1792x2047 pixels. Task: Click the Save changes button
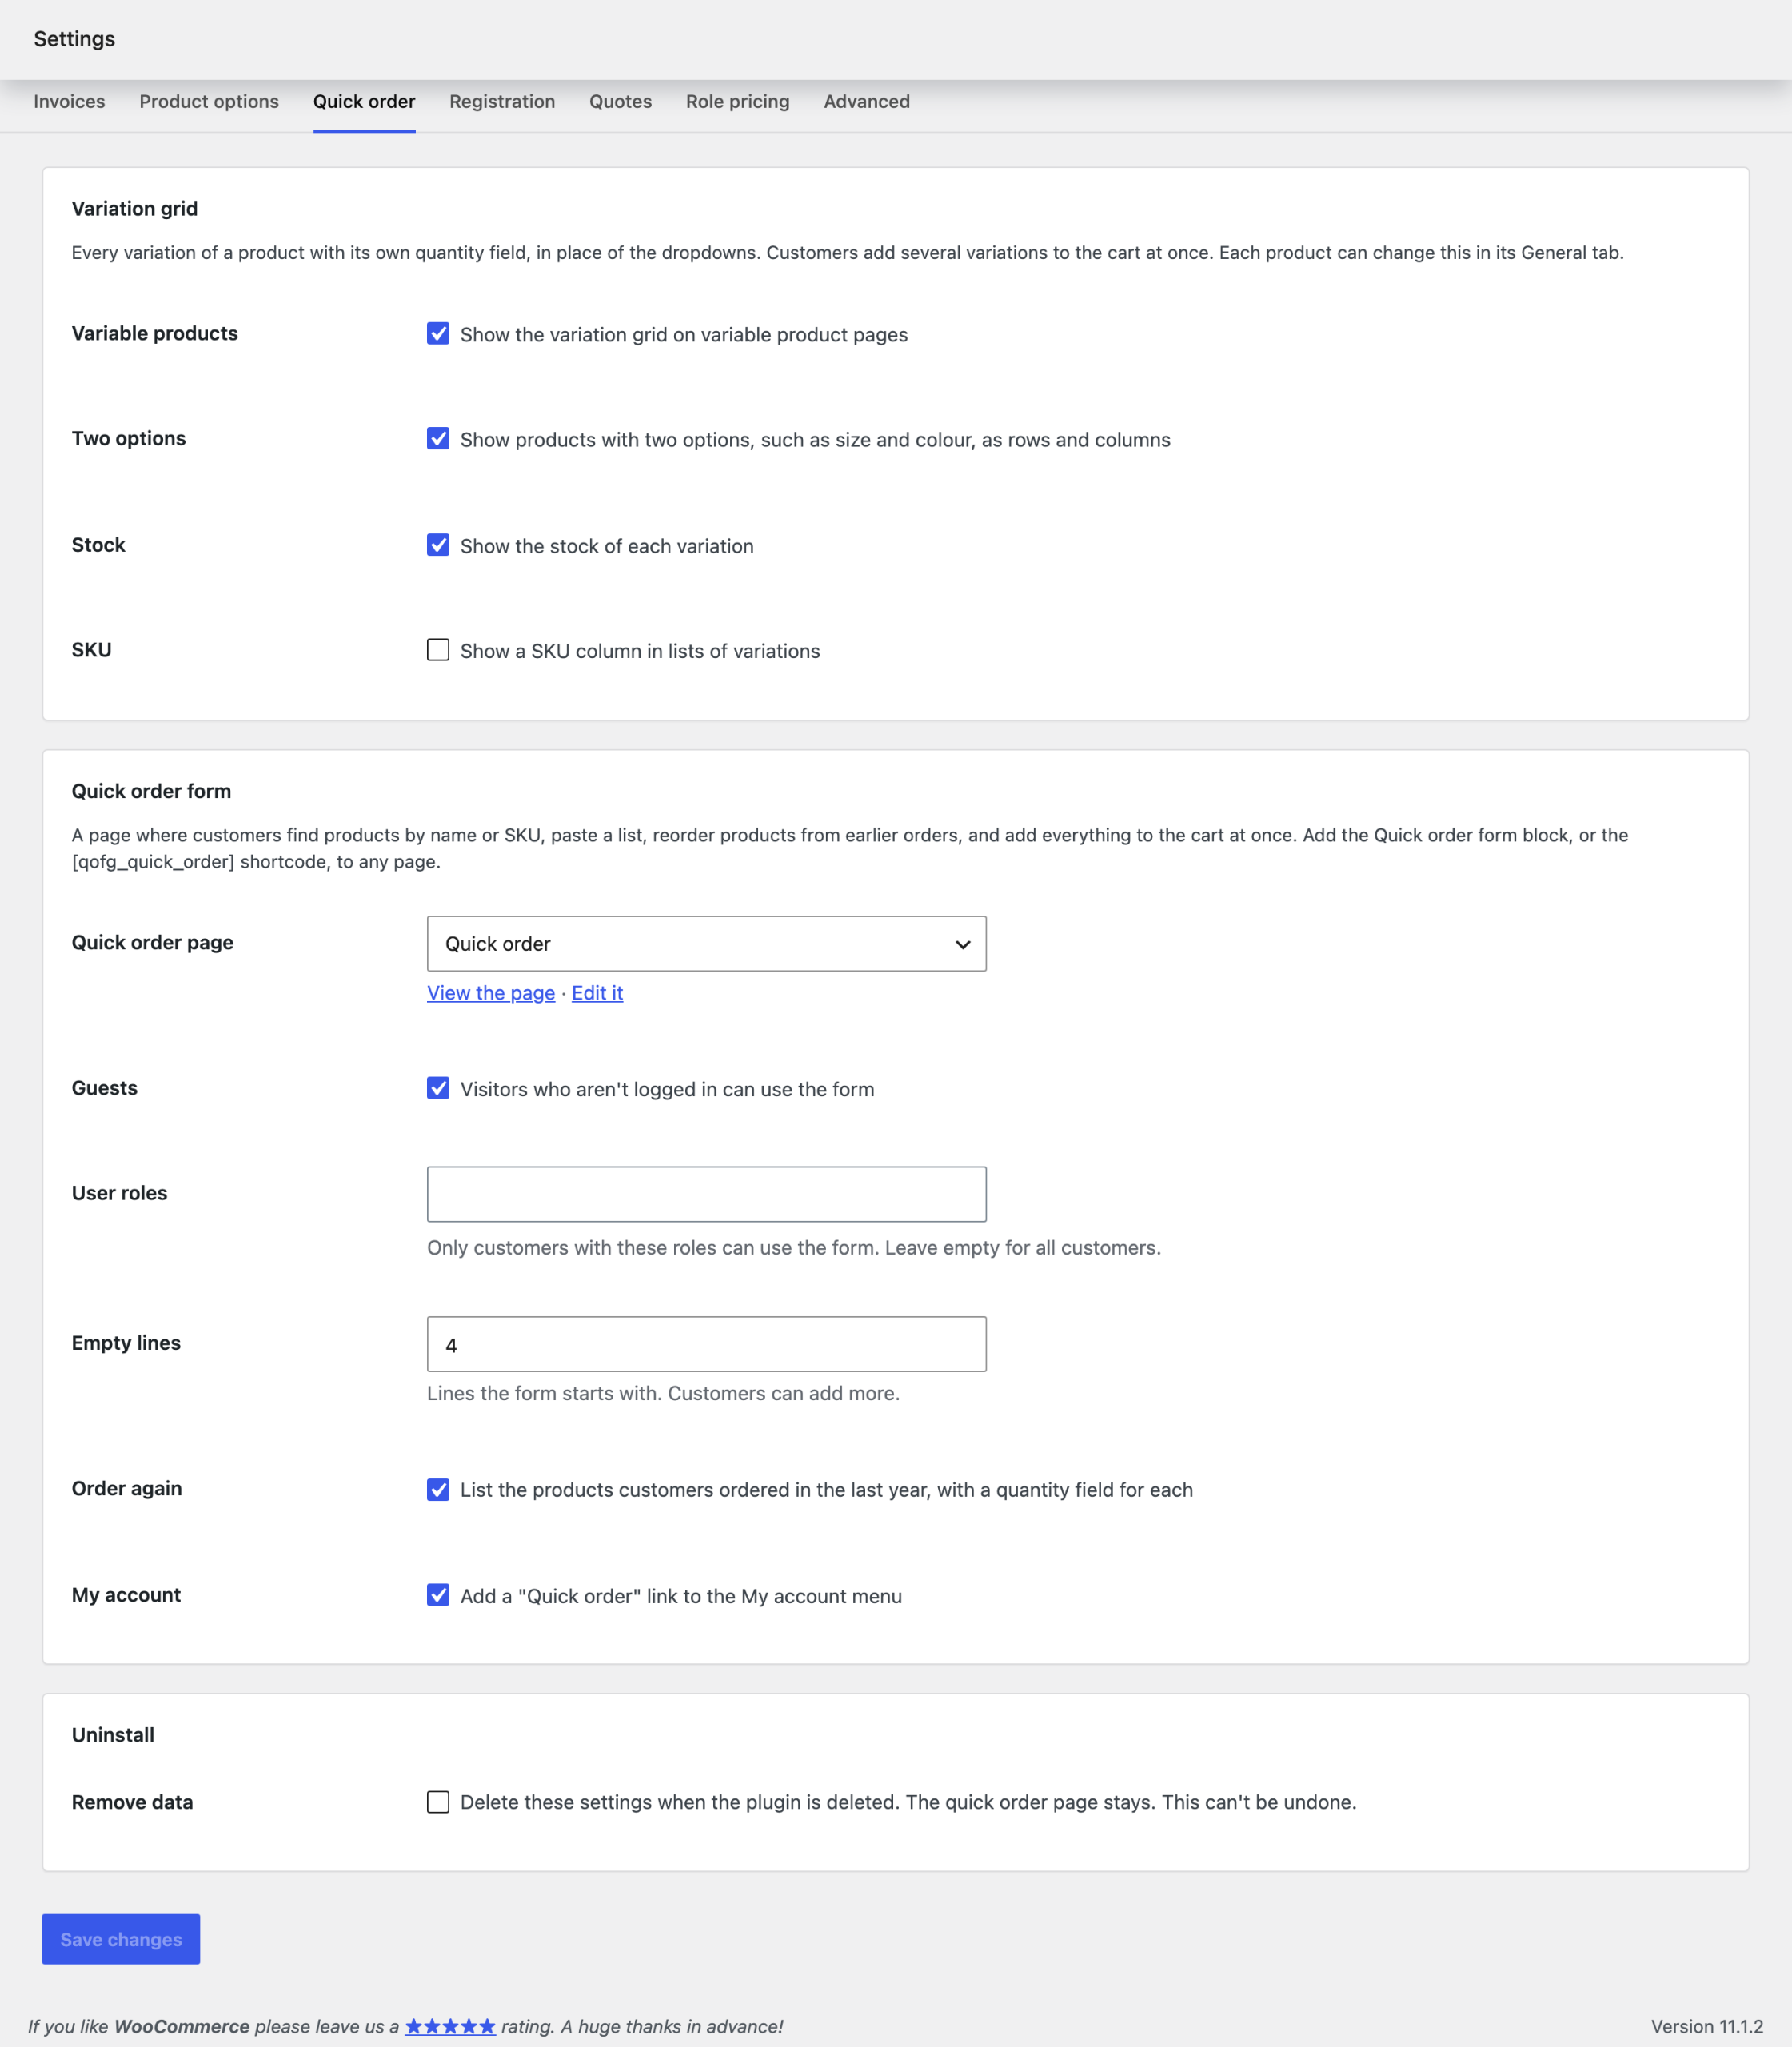click(x=121, y=1938)
